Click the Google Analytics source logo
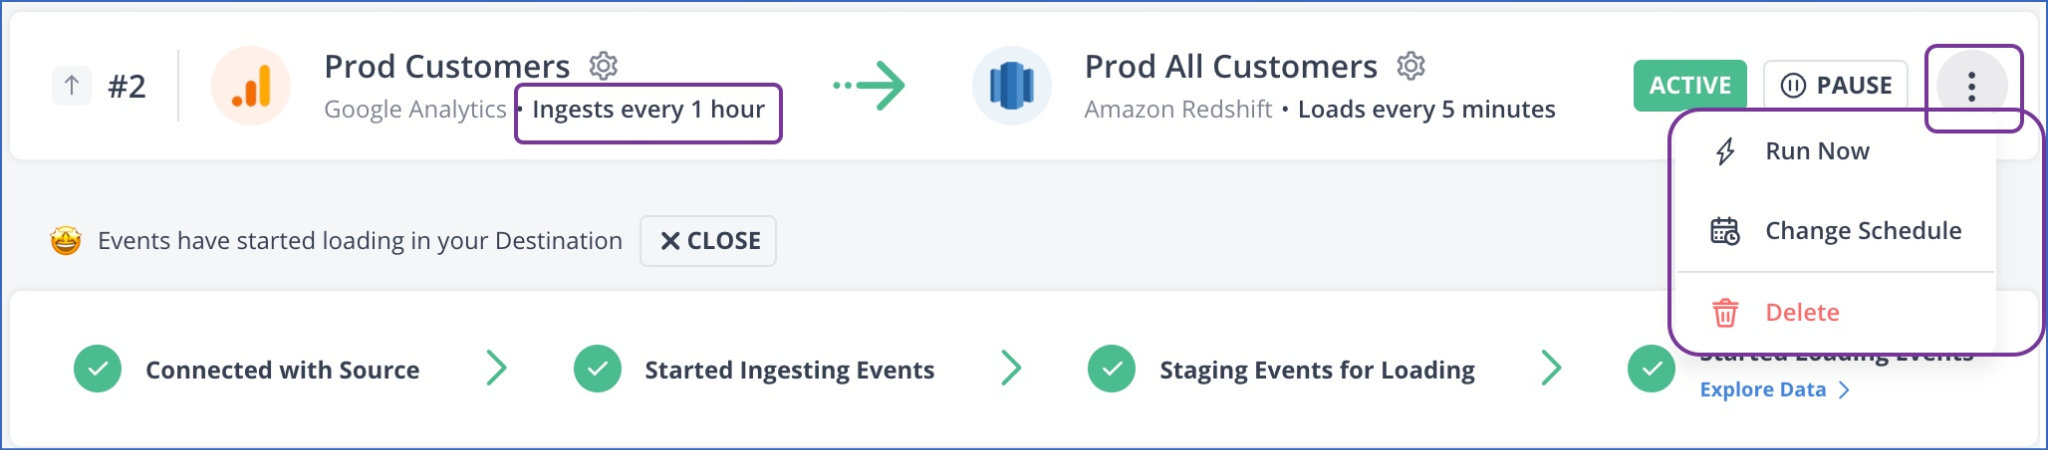Image resolution: width=2048 pixels, height=450 pixels. [x=250, y=86]
